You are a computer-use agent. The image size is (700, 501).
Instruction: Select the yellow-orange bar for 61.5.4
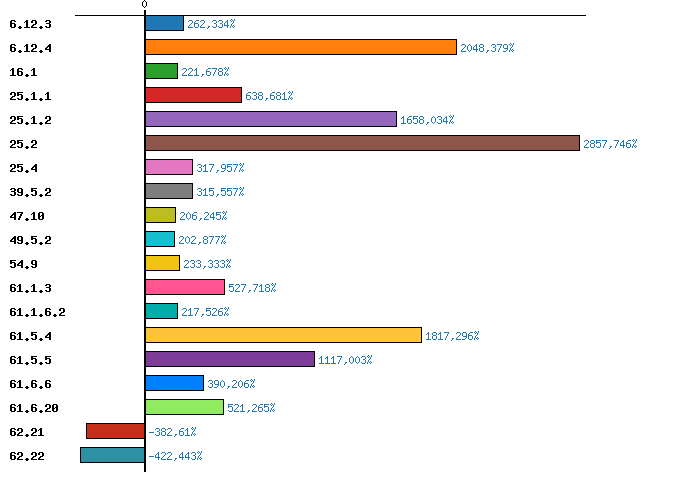283,335
